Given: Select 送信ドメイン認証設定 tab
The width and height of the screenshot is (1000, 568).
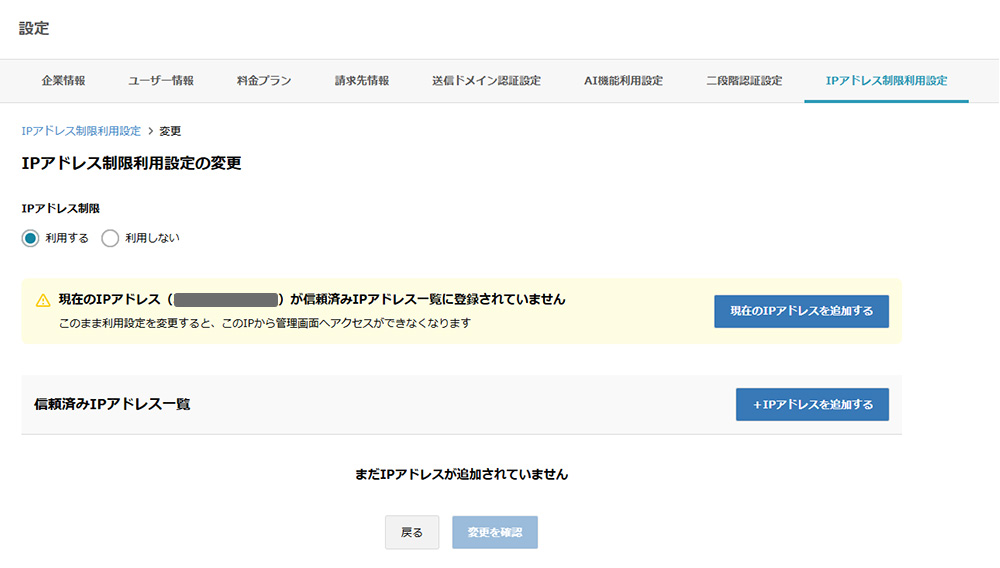Looking at the screenshot, I should click(486, 81).
